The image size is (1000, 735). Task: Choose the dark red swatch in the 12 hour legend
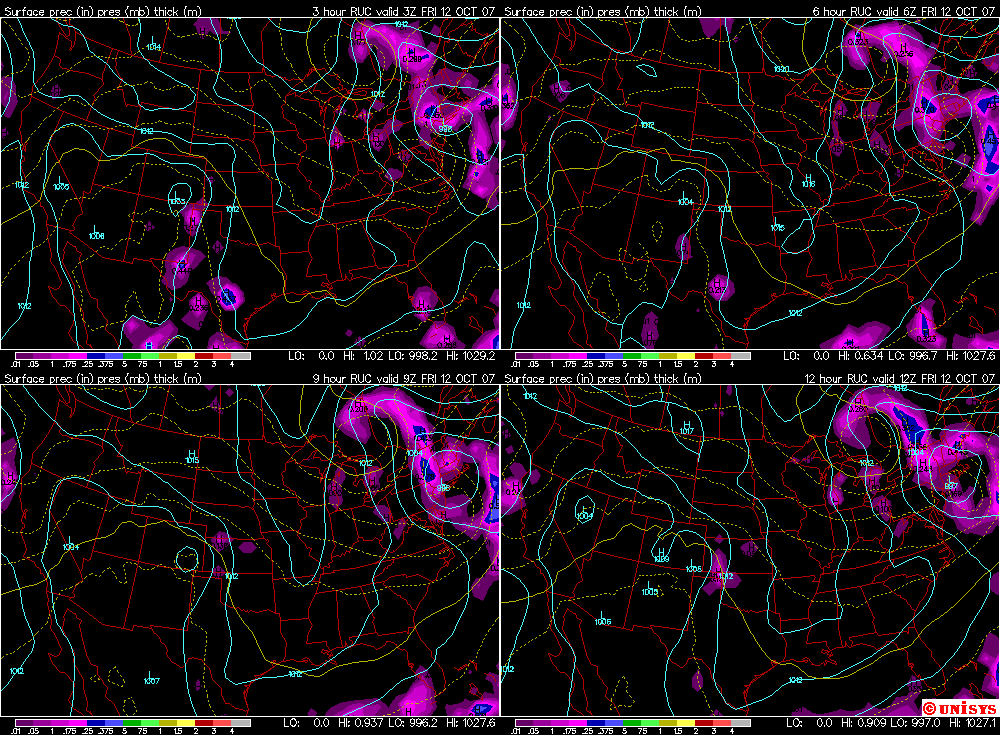[703, 722]
